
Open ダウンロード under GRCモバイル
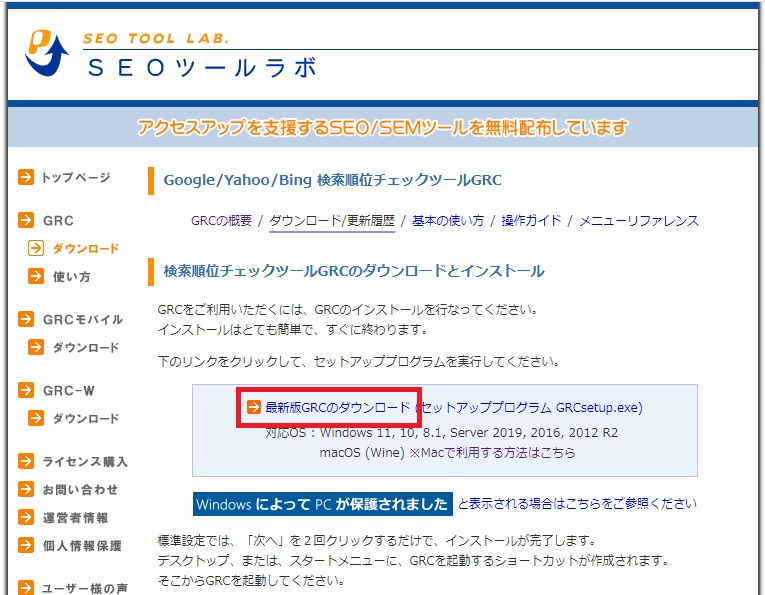pos(86,348)
